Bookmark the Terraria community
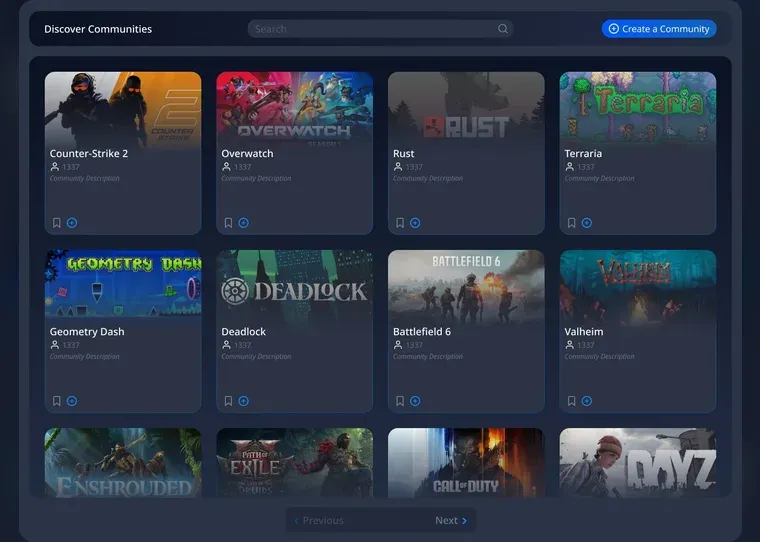The image size is (760, 542). point(571,223)
